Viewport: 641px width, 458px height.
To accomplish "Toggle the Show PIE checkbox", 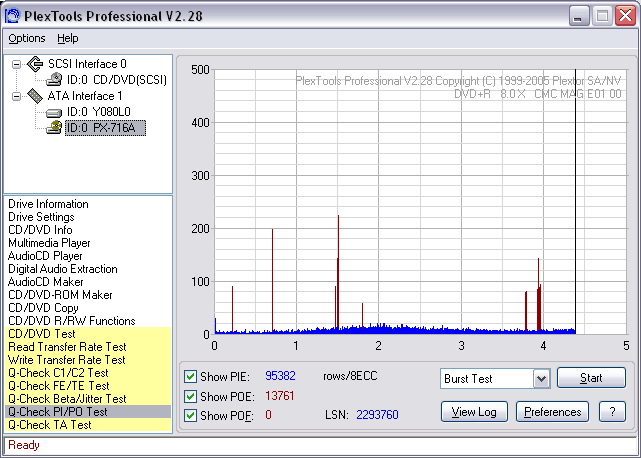I will [190, 376].
